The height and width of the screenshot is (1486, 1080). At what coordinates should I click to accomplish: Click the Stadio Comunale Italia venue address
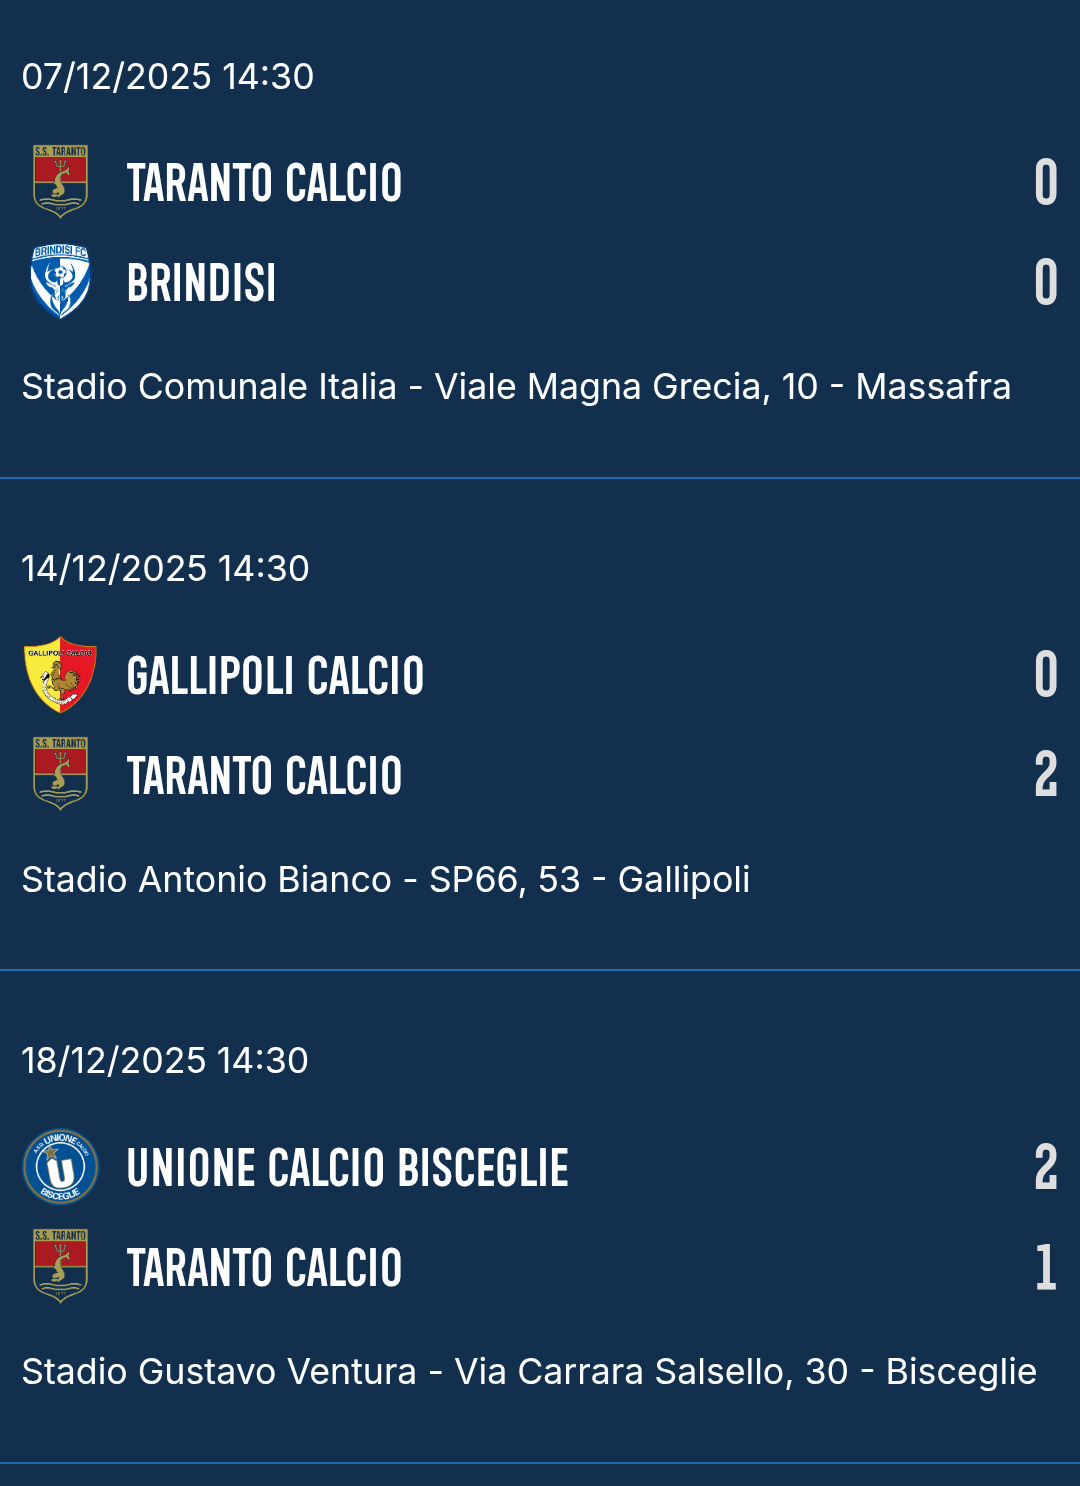click(516, 386)
